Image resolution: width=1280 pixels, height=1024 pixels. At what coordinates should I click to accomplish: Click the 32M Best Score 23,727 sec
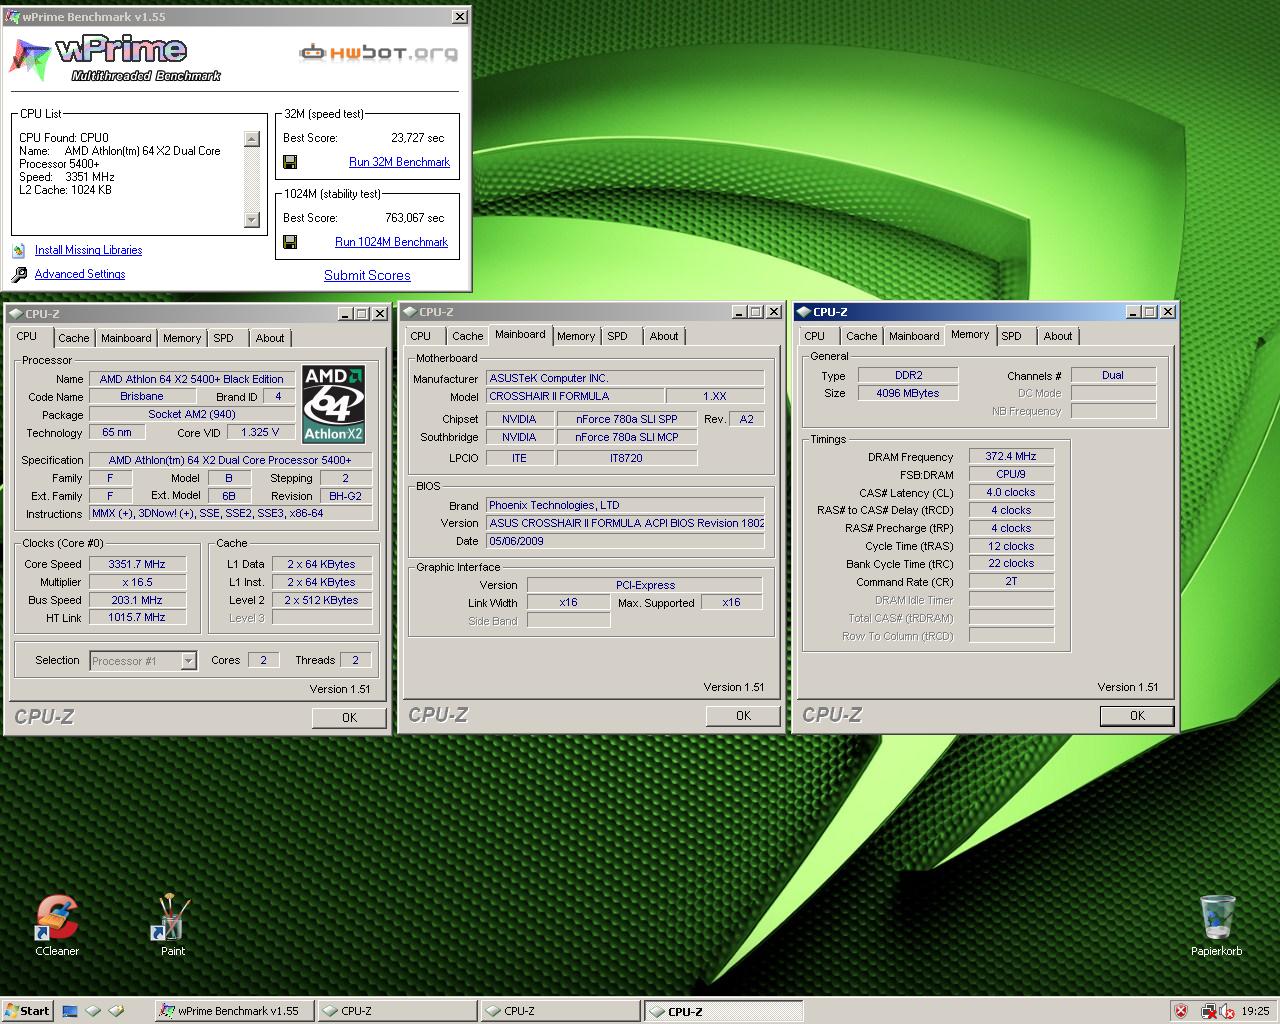coord(418,138)
